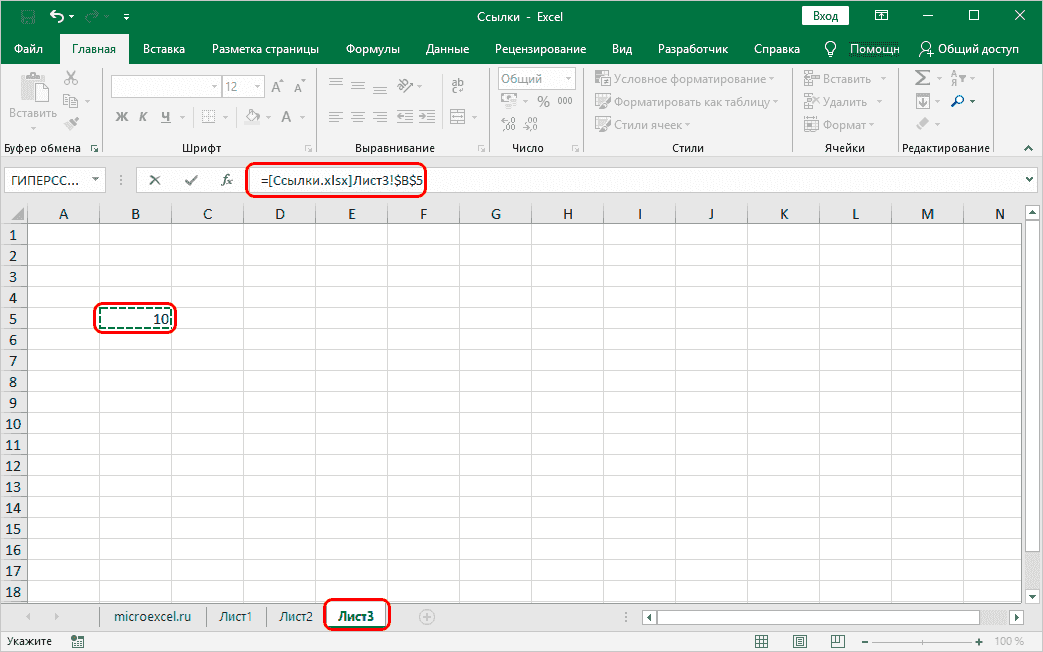Click the Find and Select magnifier icon
This screenshot has width=1043, height=652.
click(957, 101)
